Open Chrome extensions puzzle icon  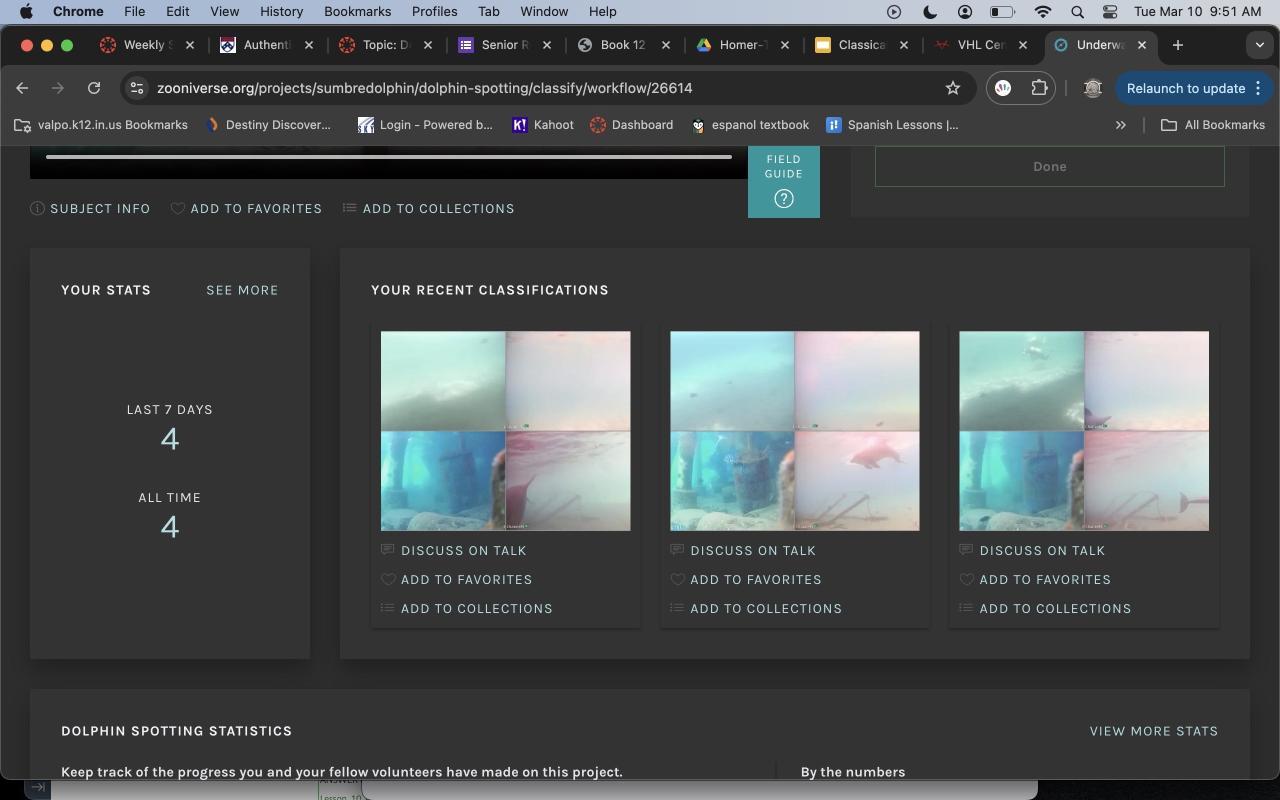[1039, 88]
